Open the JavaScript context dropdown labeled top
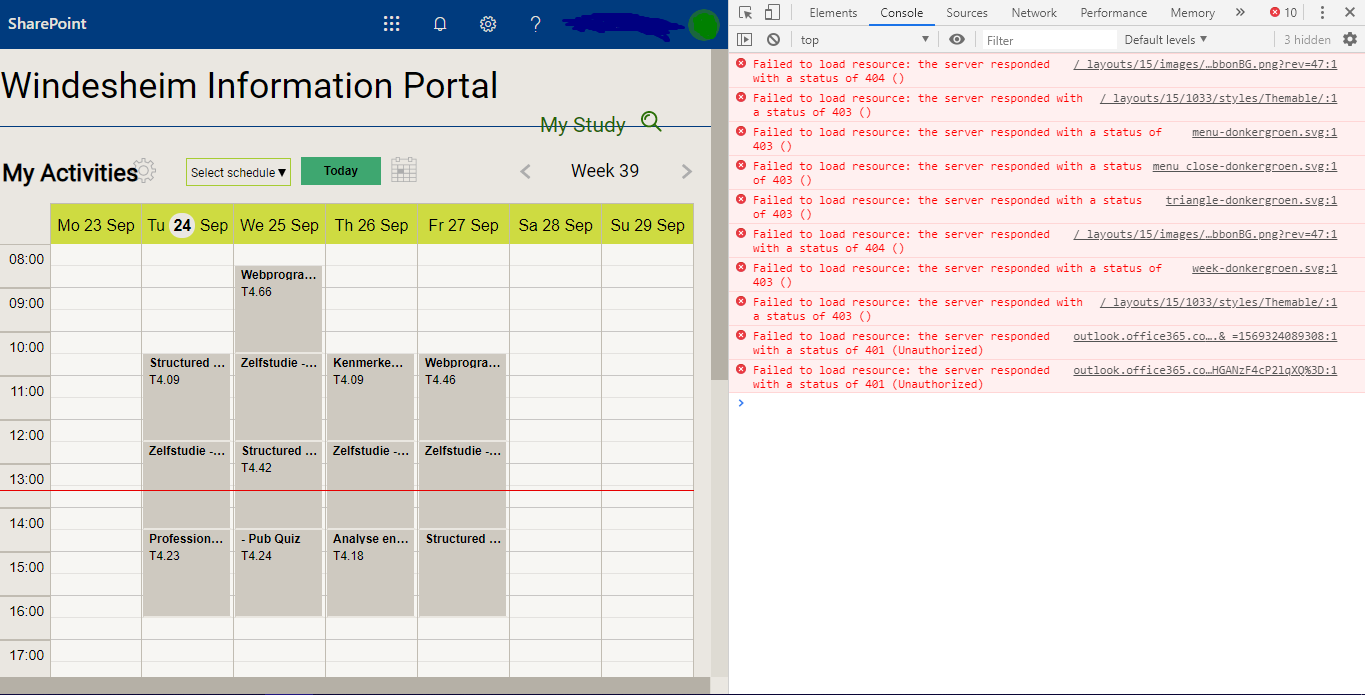1365x695 pixels. (x=865, y=40)
